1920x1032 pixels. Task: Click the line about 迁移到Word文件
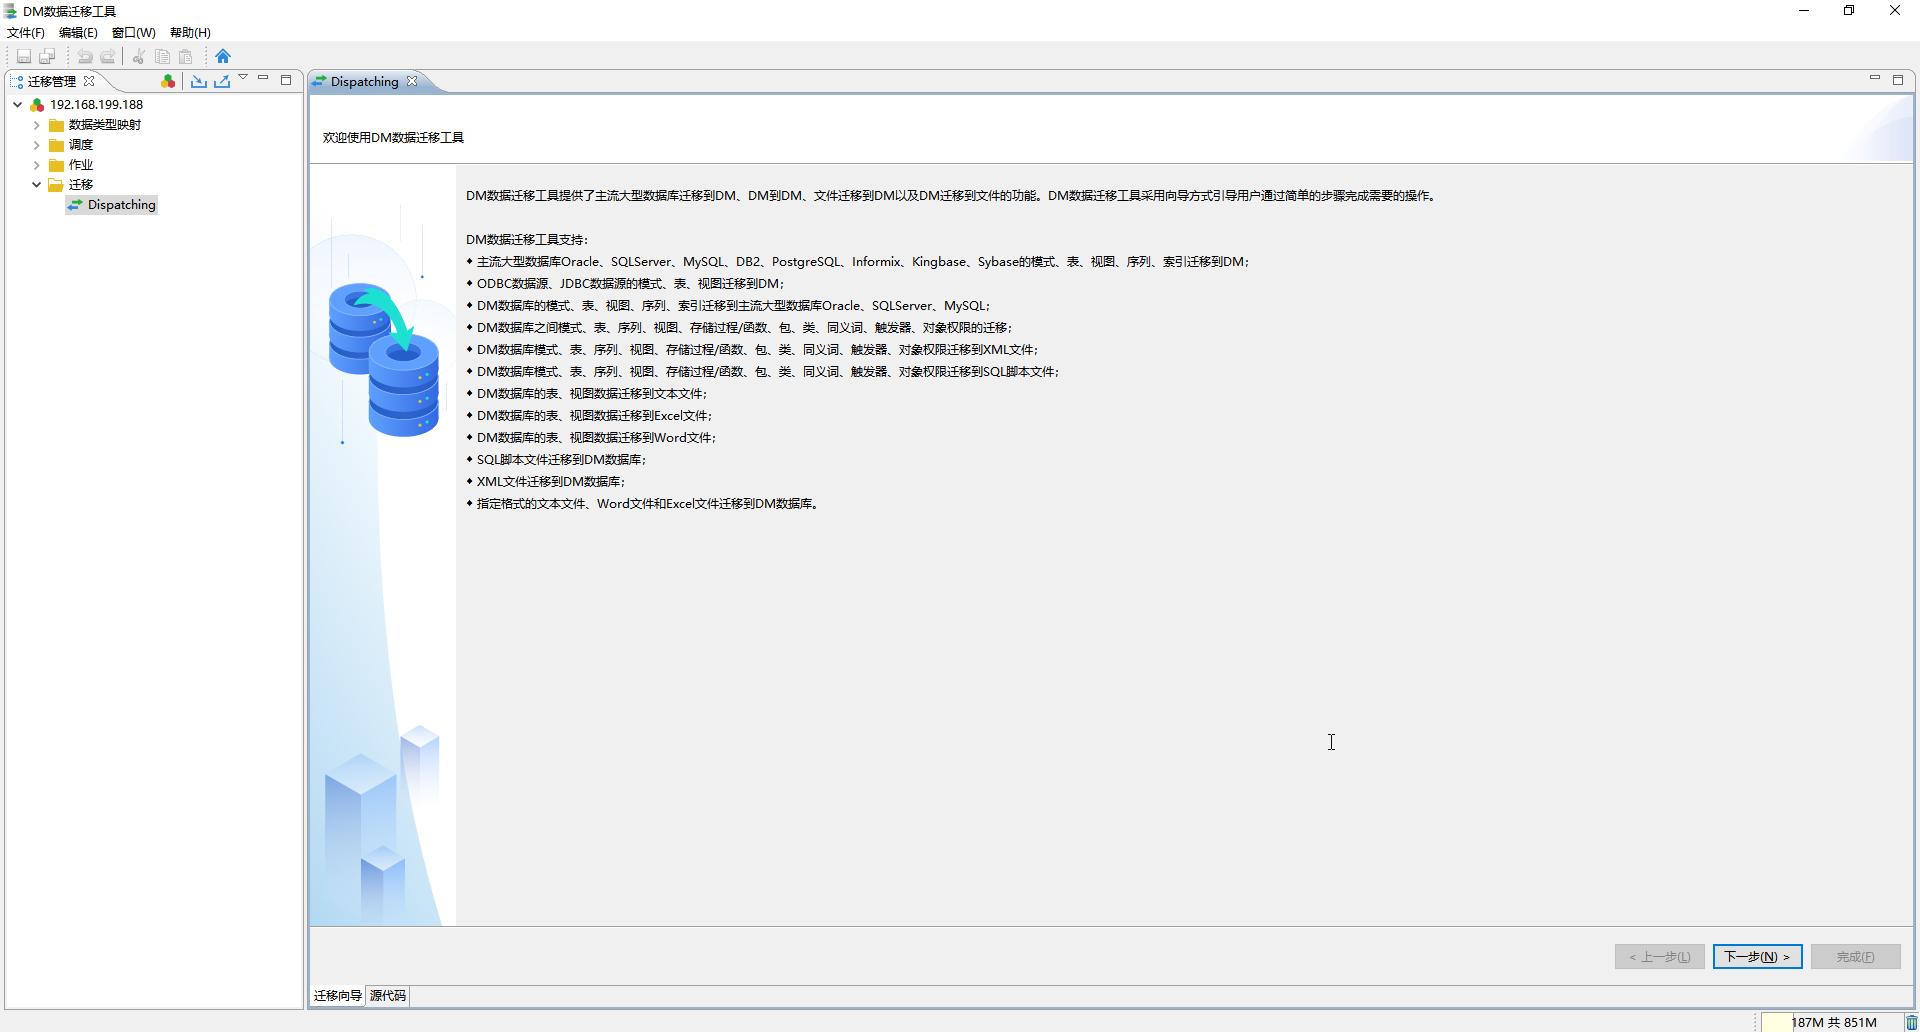pyautogui.click(x=595, y=438)
